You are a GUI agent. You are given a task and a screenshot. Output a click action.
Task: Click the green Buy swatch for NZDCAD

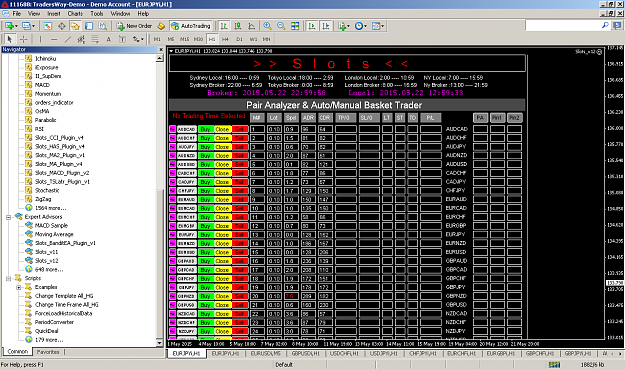(x=206, y=314)
